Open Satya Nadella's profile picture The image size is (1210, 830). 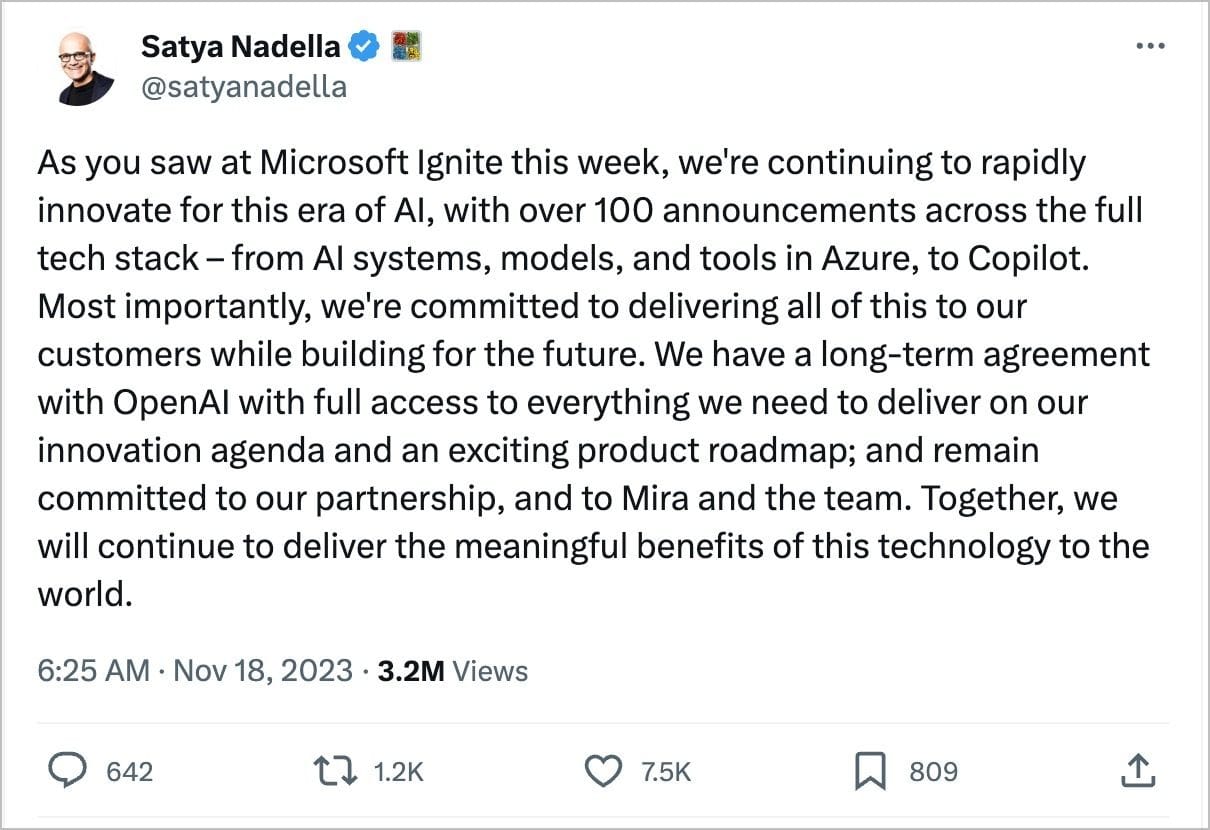click(85, 67)
